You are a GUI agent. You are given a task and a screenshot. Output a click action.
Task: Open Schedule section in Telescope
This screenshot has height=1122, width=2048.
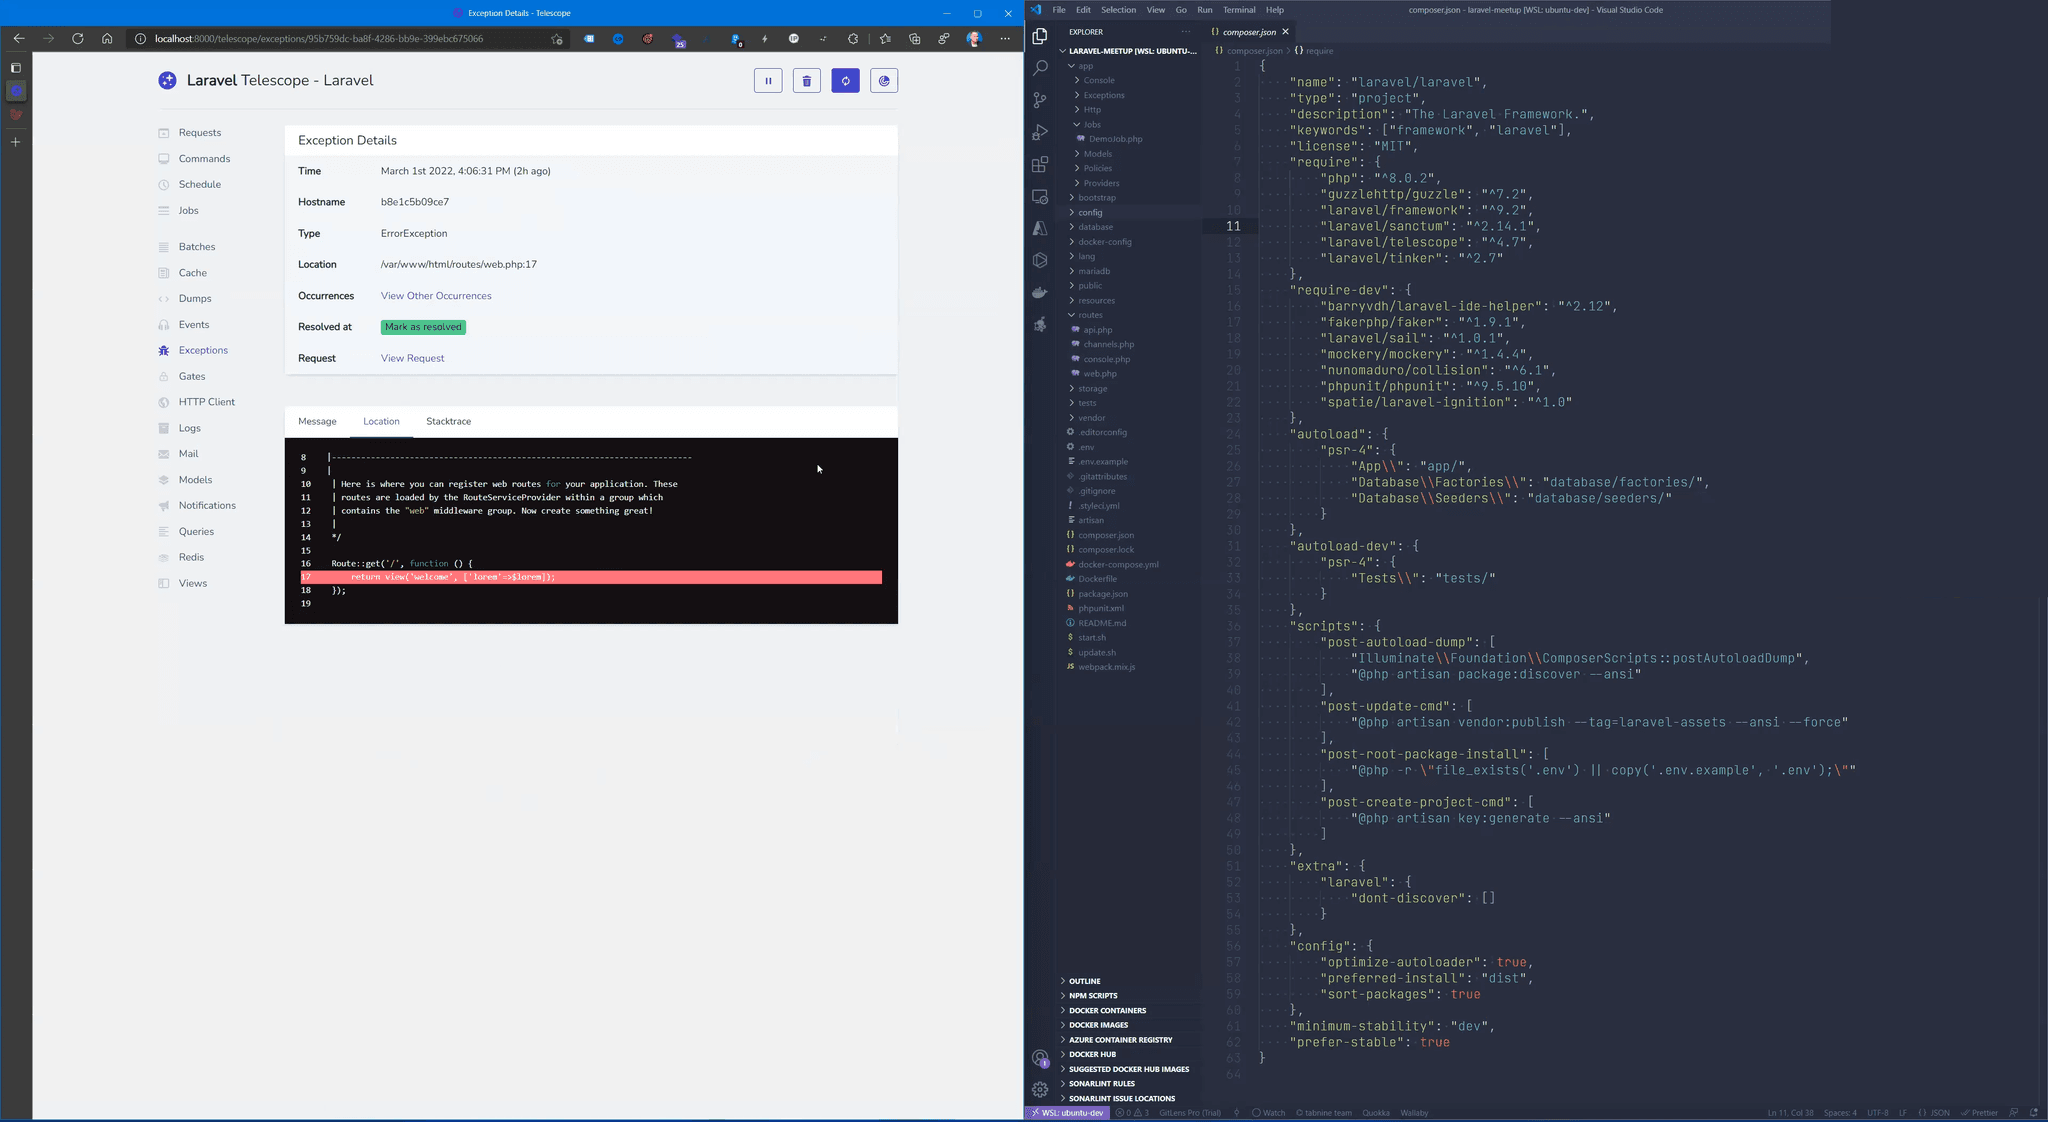200,185
